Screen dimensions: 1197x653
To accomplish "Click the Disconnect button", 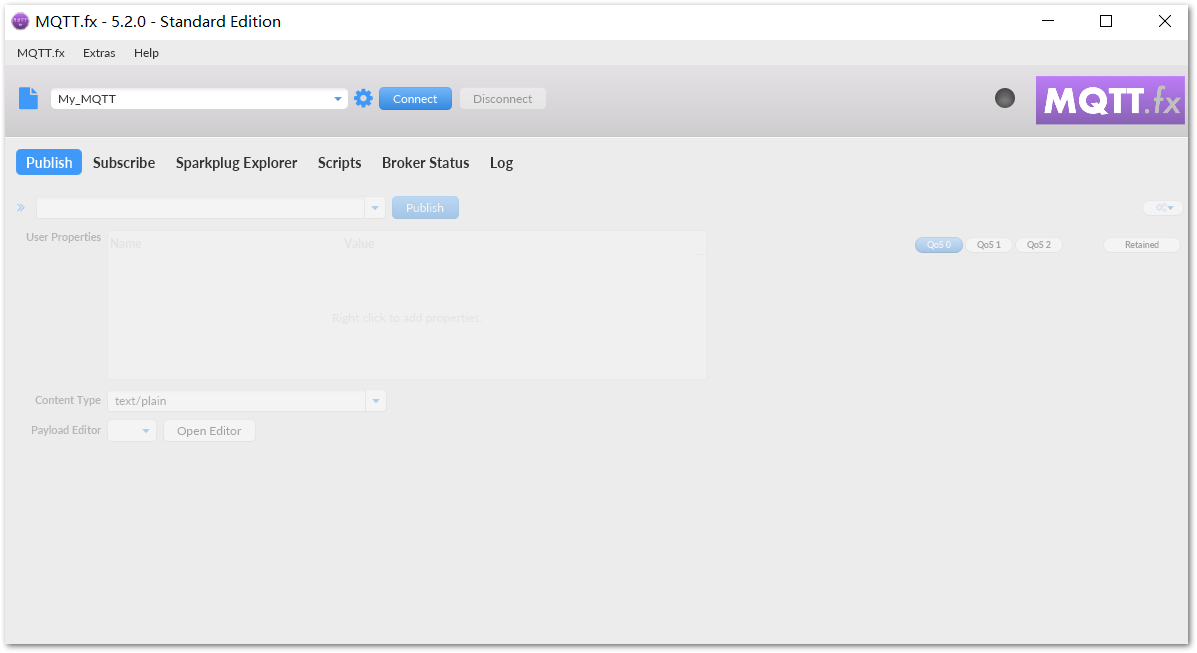I will [502, 99].
